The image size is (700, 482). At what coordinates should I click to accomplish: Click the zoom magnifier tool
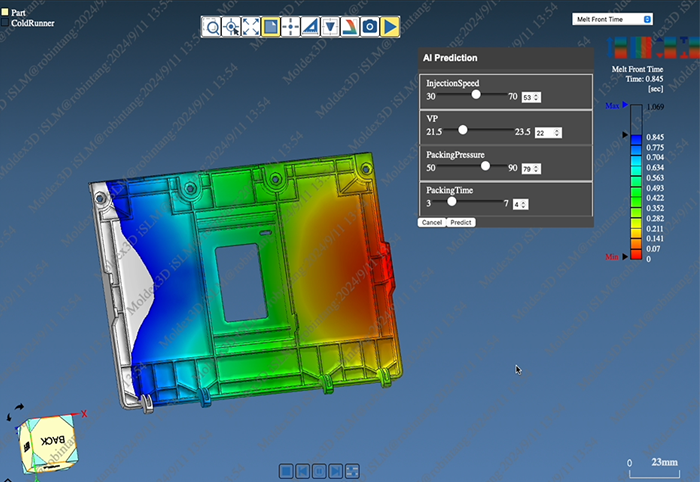coord(213,27)
